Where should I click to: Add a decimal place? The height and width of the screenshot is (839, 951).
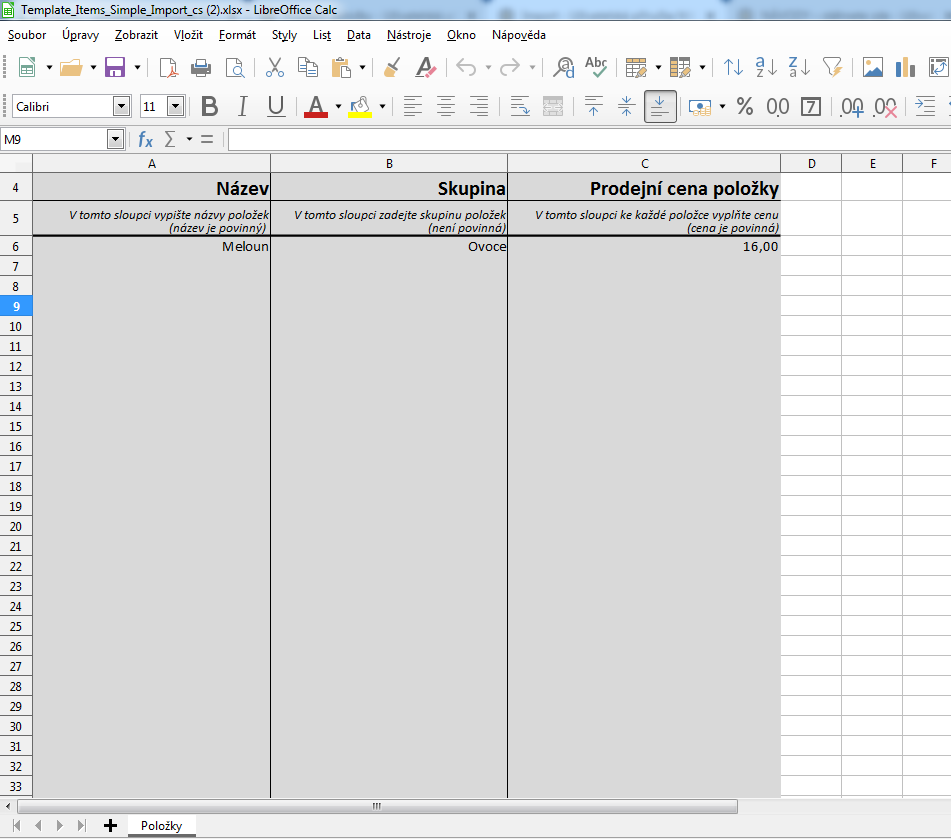pyautogui.click(x=852, y=107)
